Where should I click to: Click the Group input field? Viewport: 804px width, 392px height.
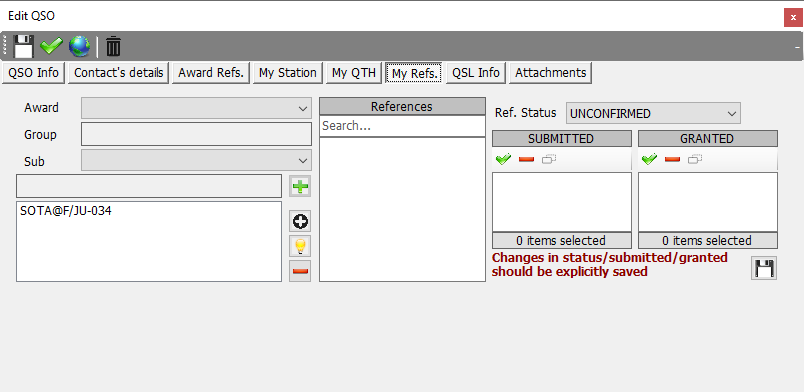tap(196, 134)
